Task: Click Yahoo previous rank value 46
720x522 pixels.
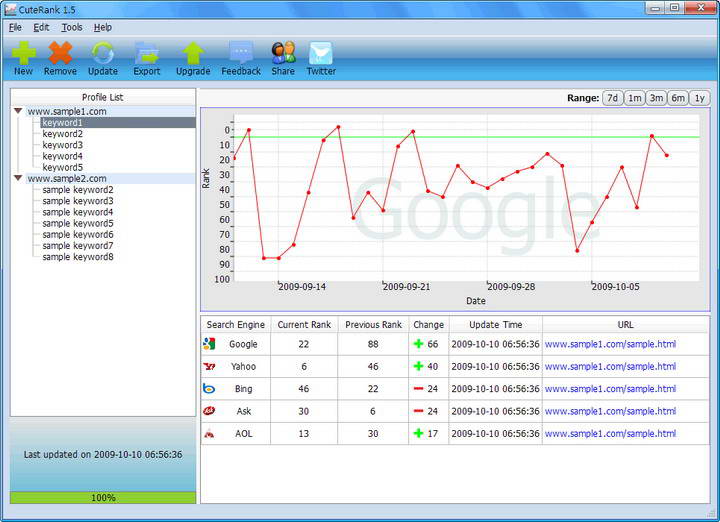Action: 373,366
